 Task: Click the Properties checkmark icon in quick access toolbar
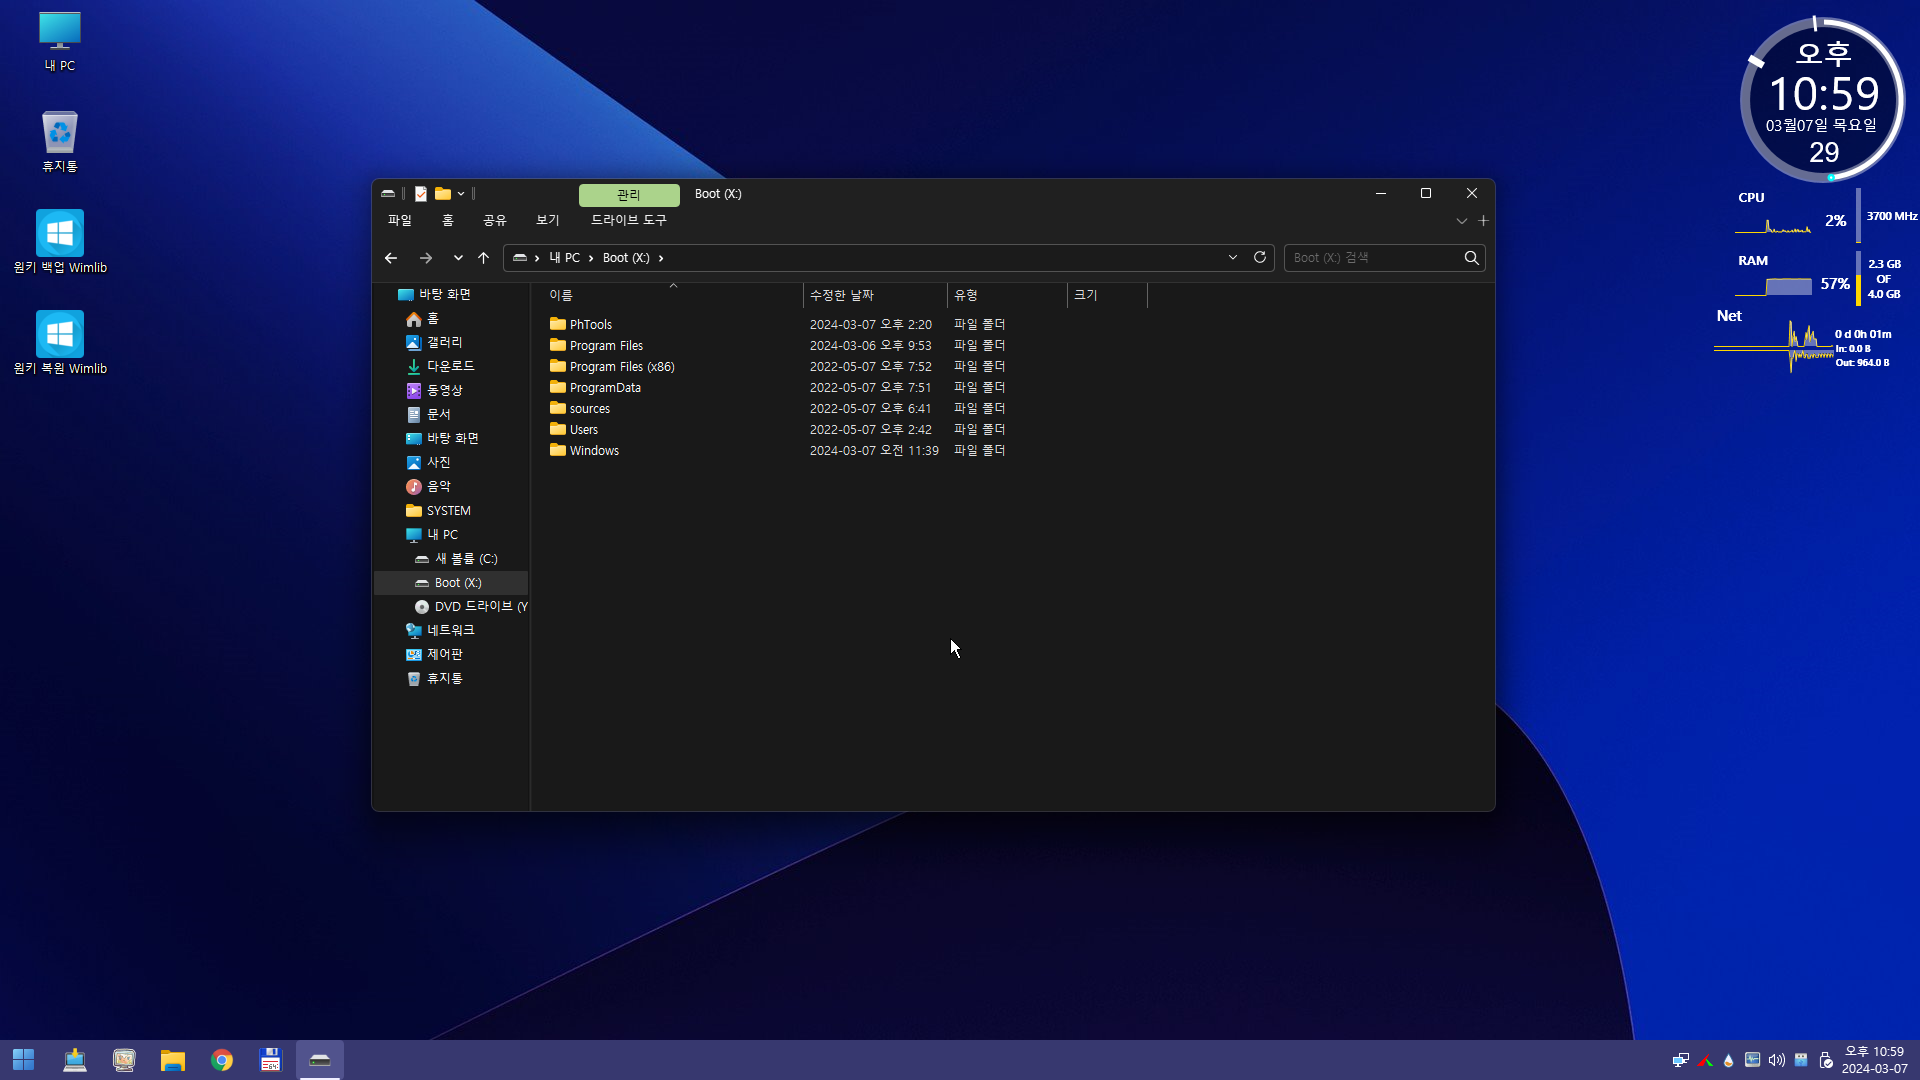(421, 194)
